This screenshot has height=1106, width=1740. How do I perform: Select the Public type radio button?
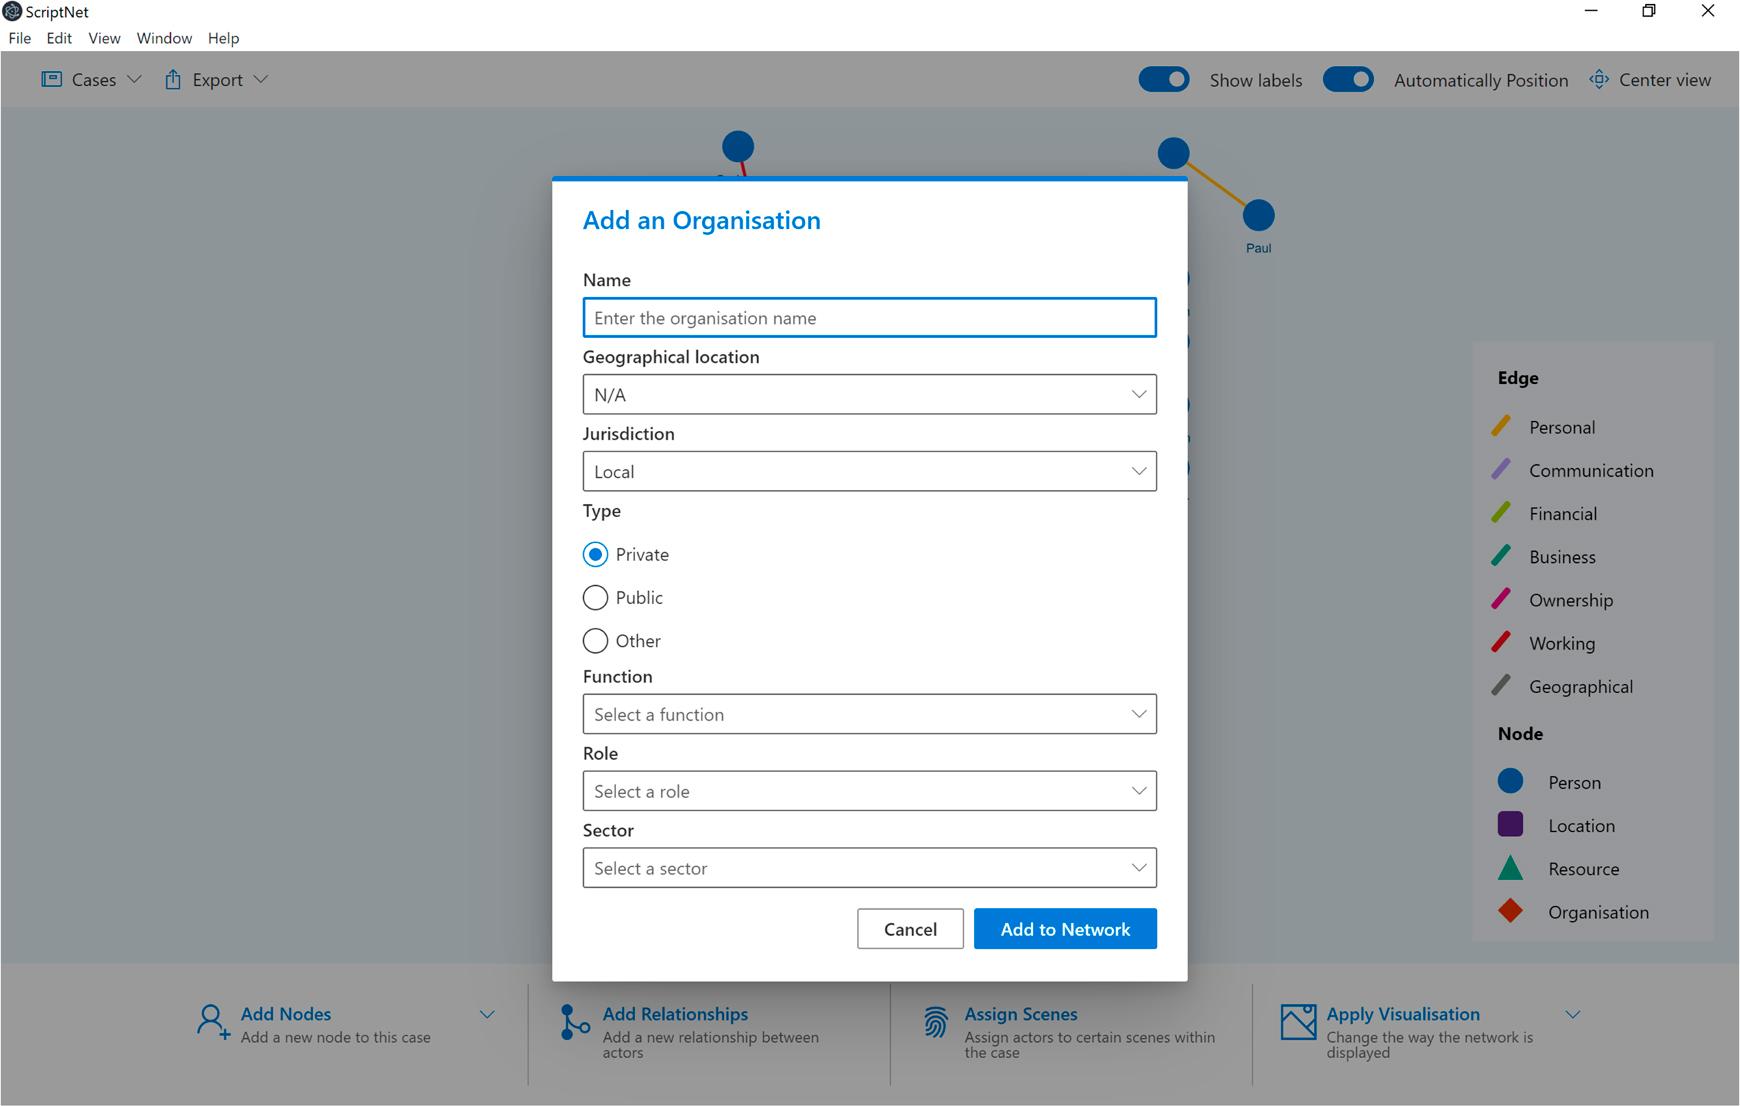(595, 597)
